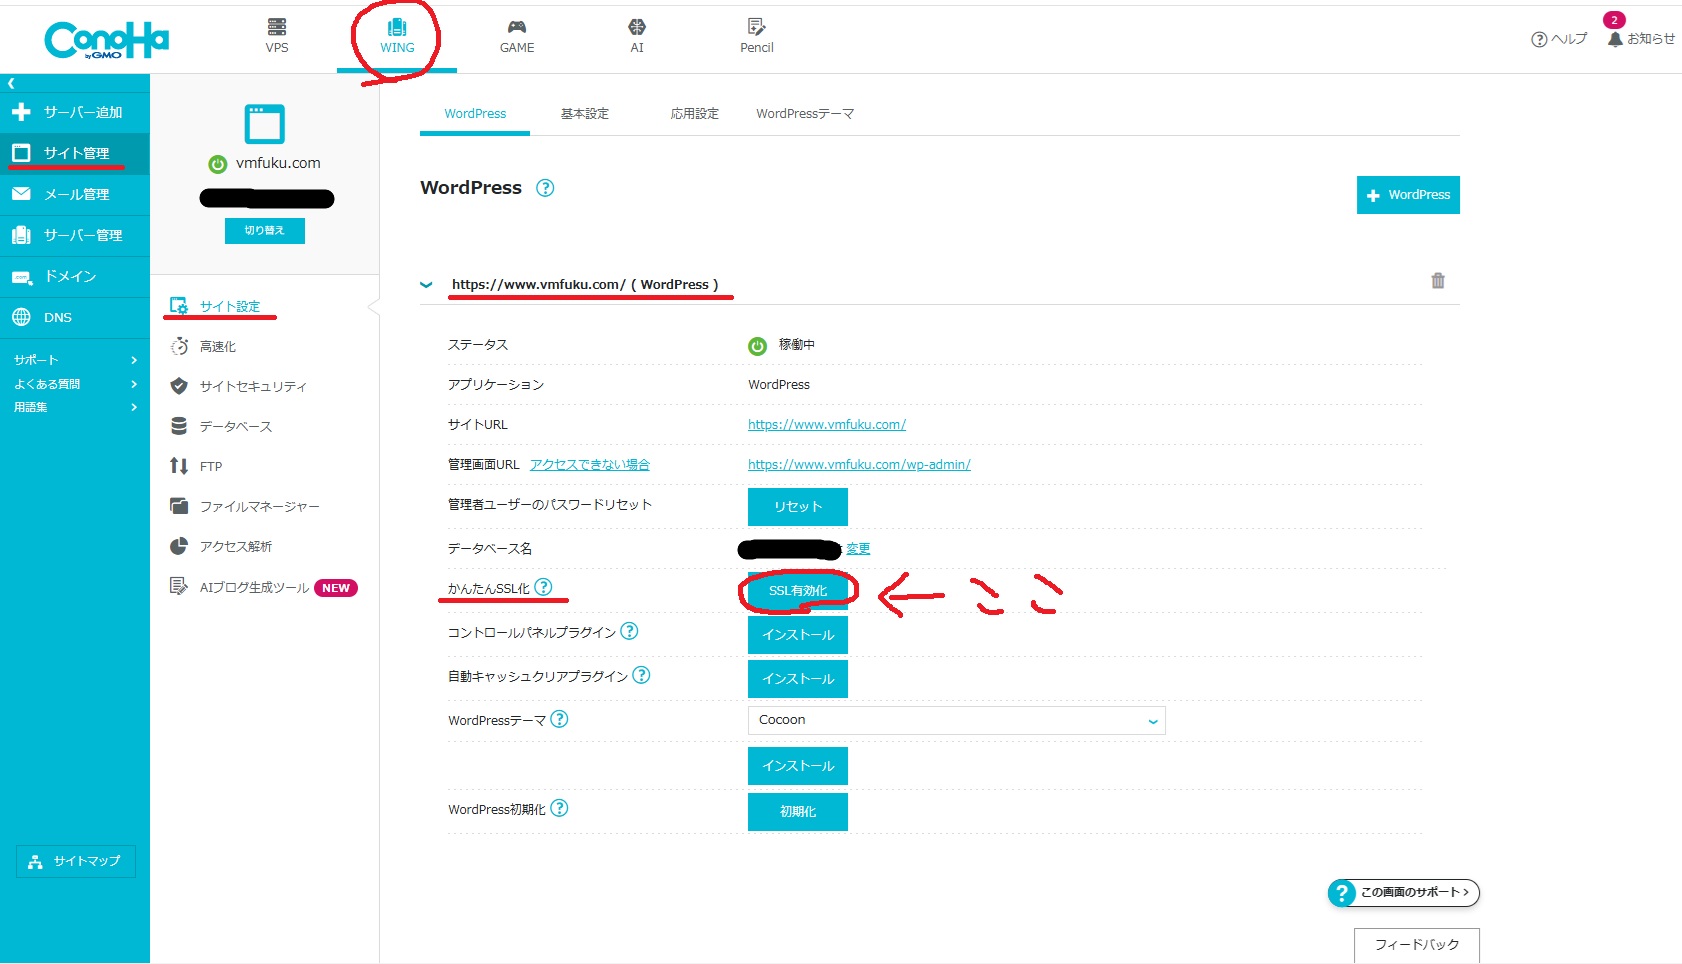Open the GAME service icon
The height and width of the screenshot is (964, 1682).
[517, 27]
